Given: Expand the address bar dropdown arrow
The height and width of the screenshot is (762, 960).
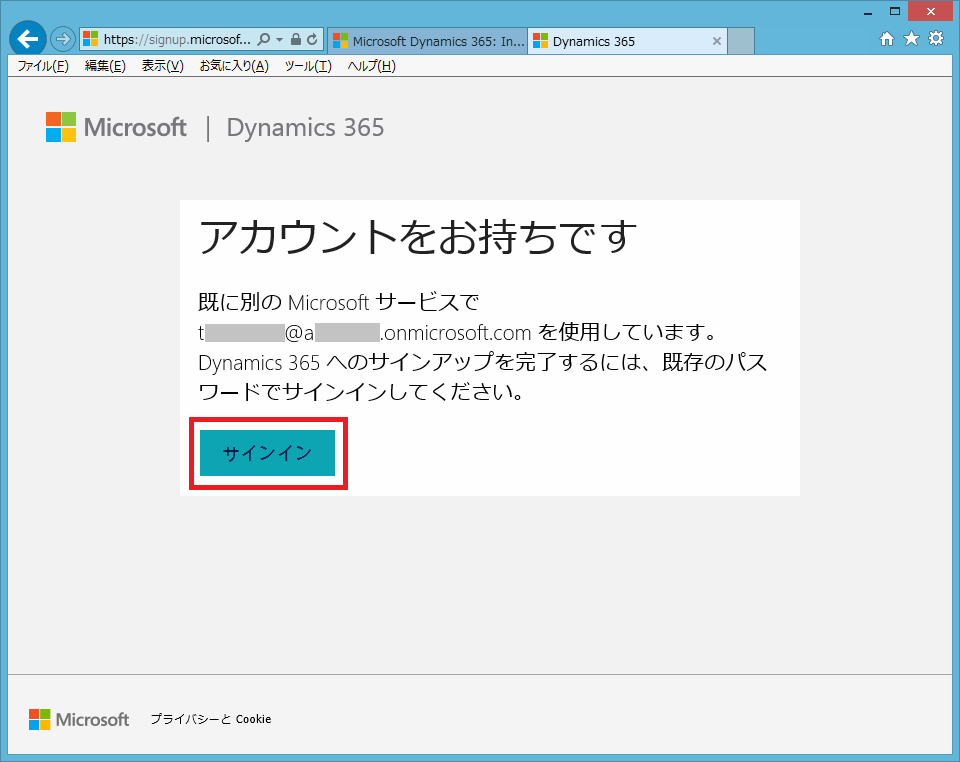Looking at the screenshot, I should point(279,40).
